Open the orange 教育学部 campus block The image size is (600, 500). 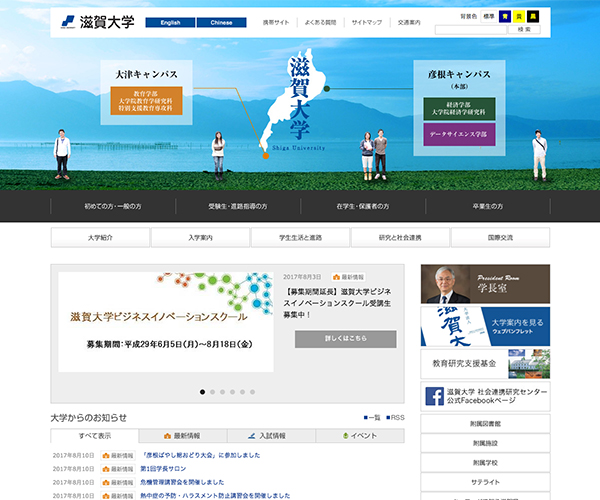(146, 101)
